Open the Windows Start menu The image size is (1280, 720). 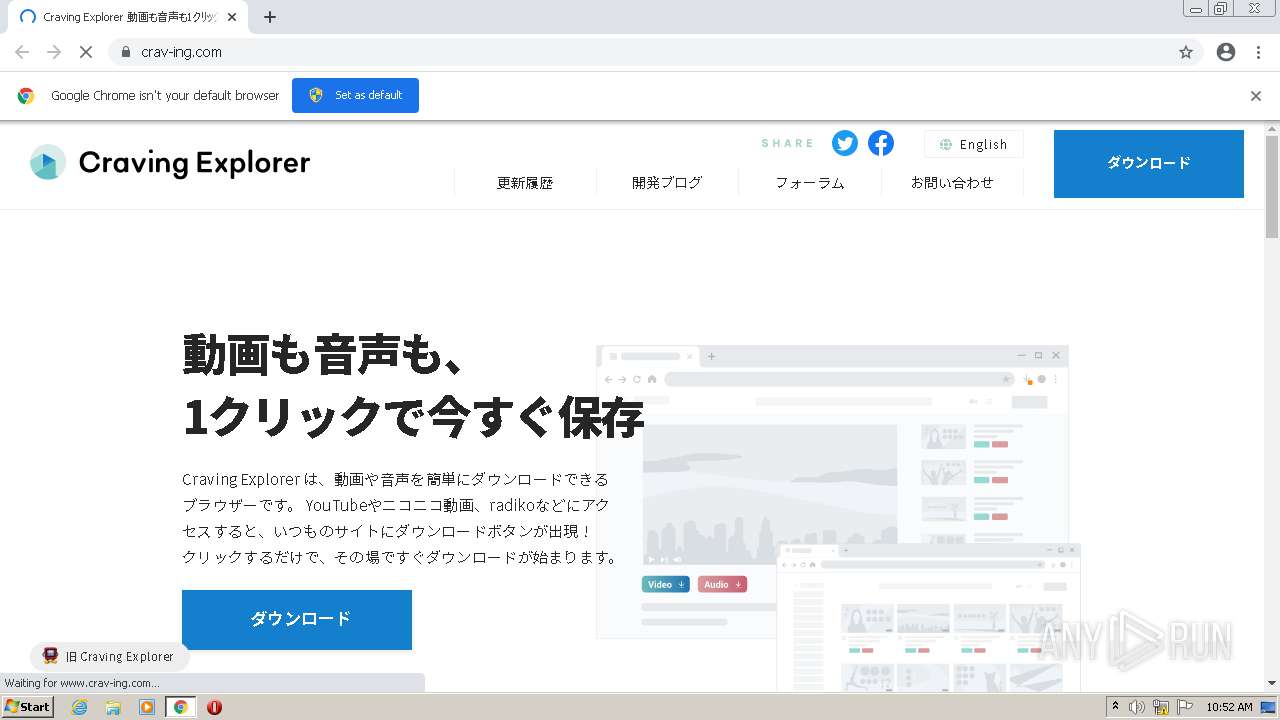[x=27, y=706]
